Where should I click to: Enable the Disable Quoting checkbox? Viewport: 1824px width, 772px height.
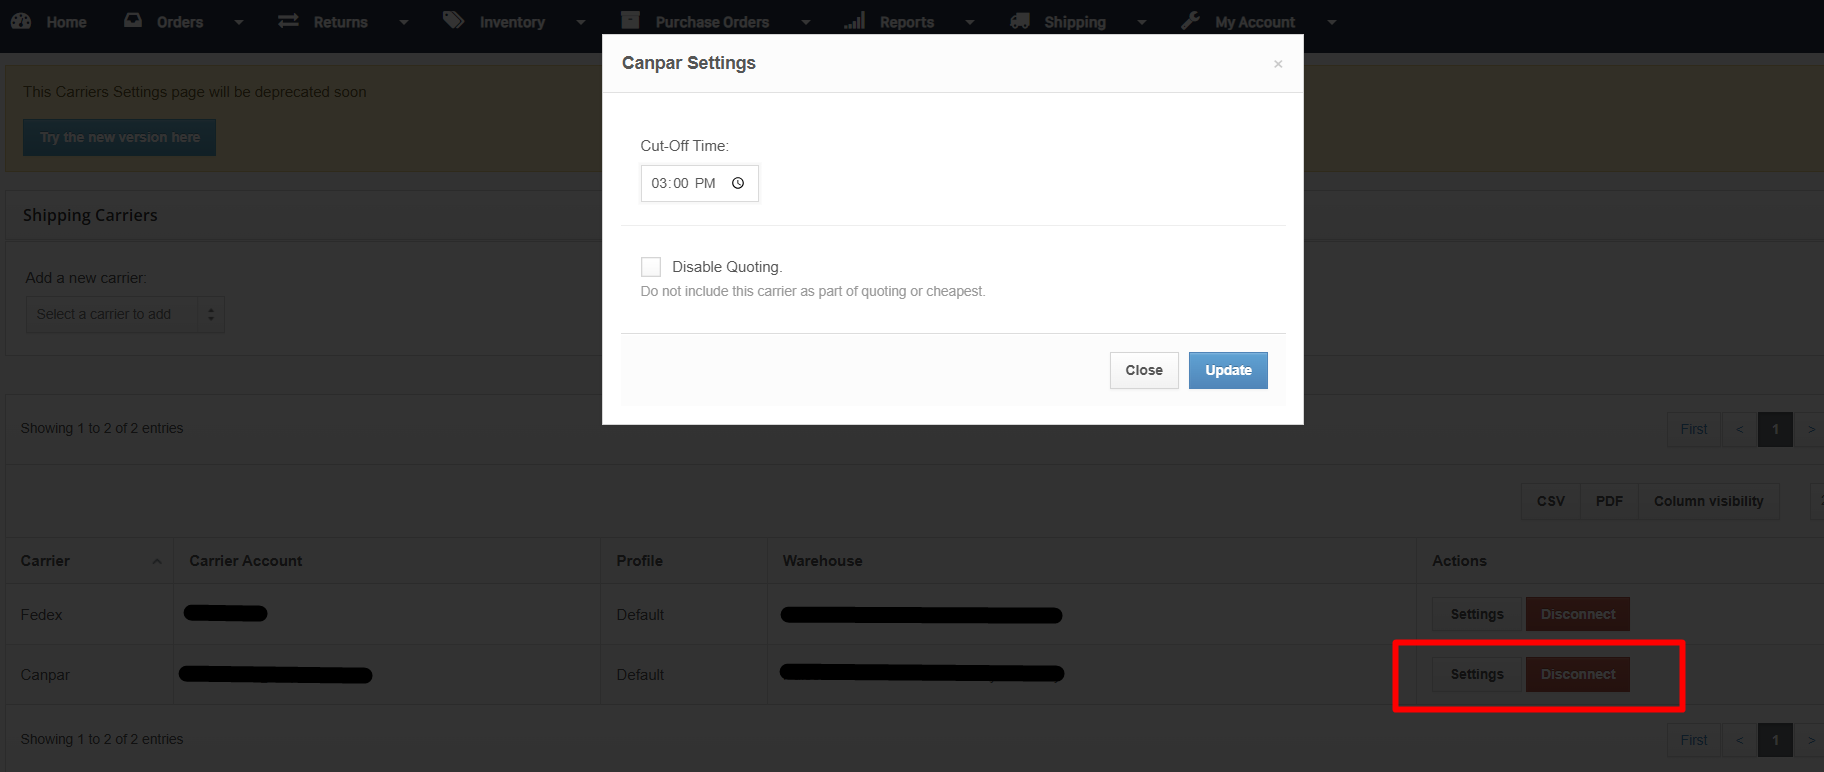tap(651, 267)
